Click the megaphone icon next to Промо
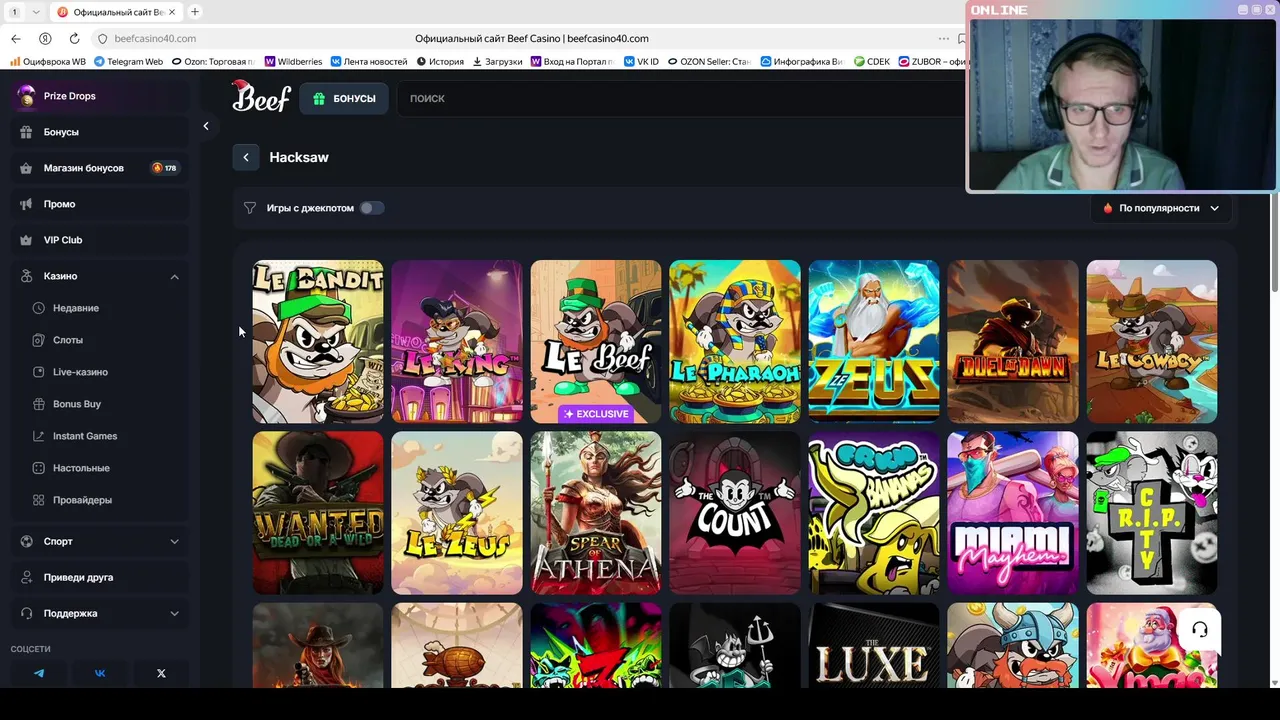This screenshot has width=1280, height=720. coord(26,204)
